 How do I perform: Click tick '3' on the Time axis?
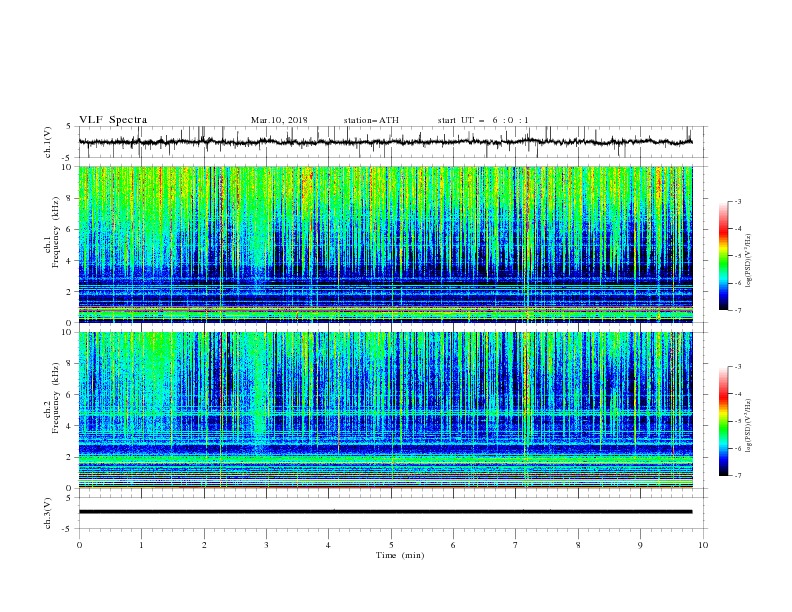[x=266, y=545]
